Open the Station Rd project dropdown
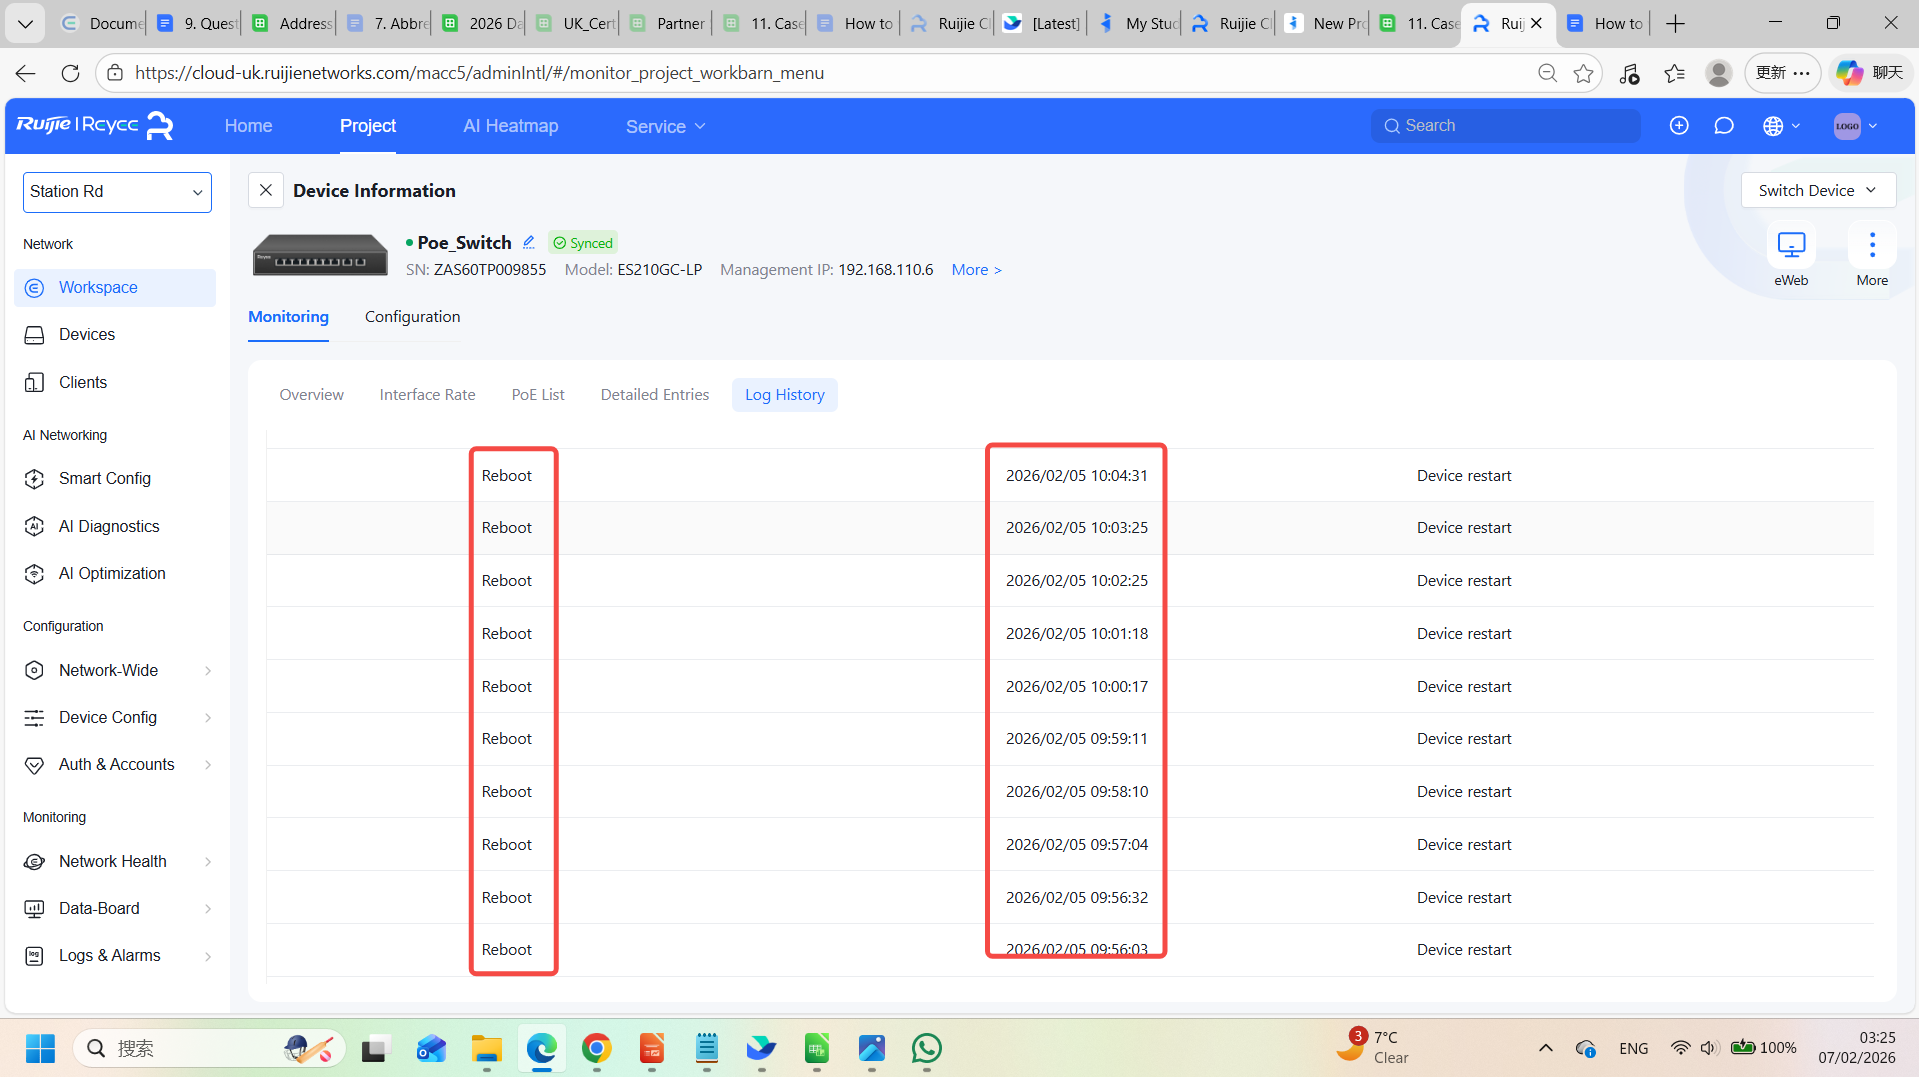This screenshot has width=1919, height=1077. click(x=117, y=192)
